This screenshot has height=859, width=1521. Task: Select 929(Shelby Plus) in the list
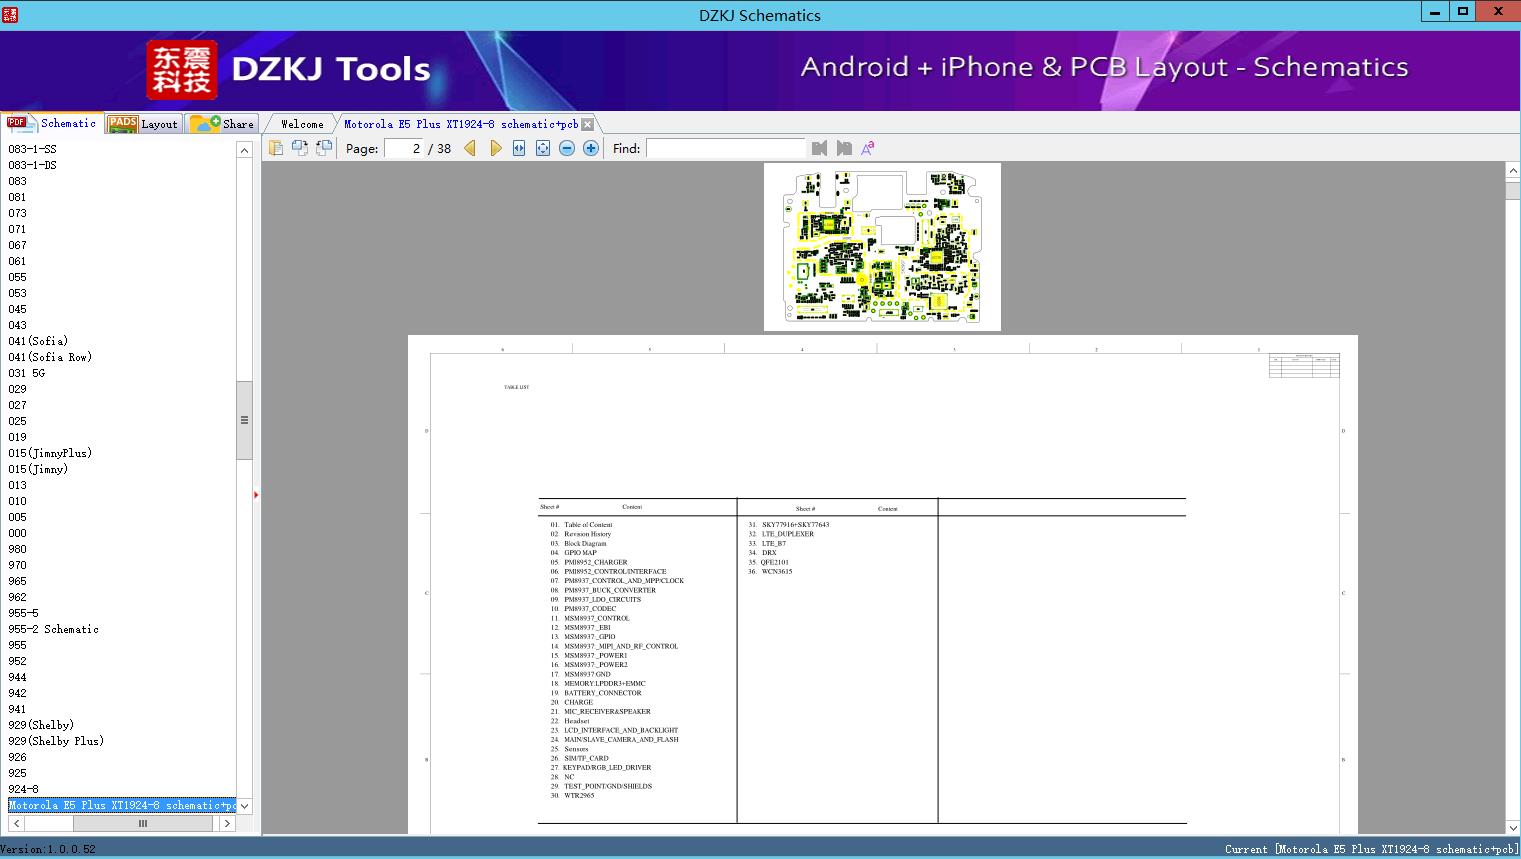click(56, 741)
